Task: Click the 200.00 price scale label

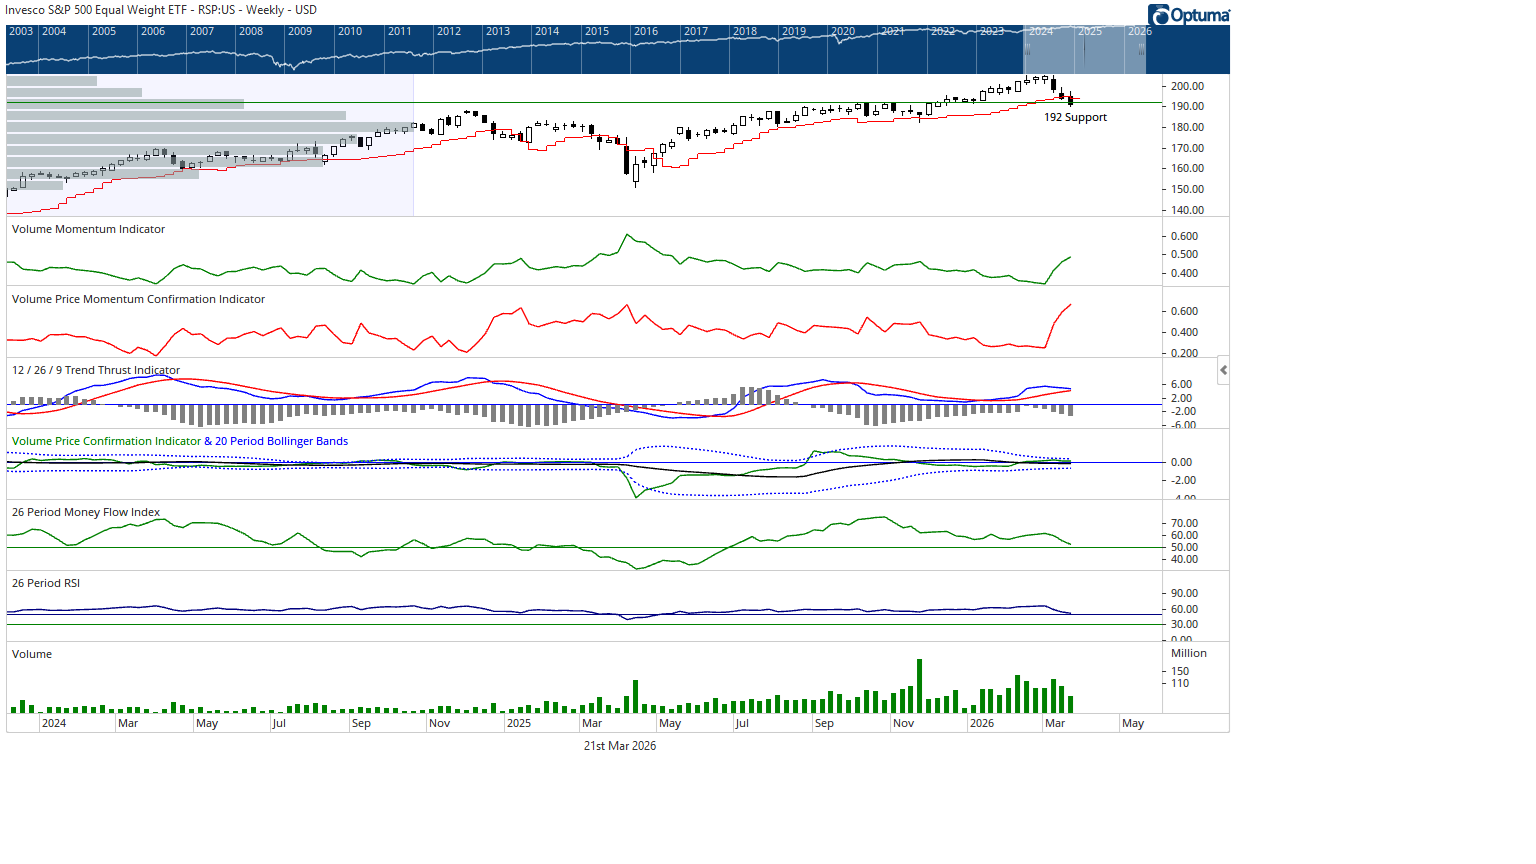Action: click(x=1187, y=87)
